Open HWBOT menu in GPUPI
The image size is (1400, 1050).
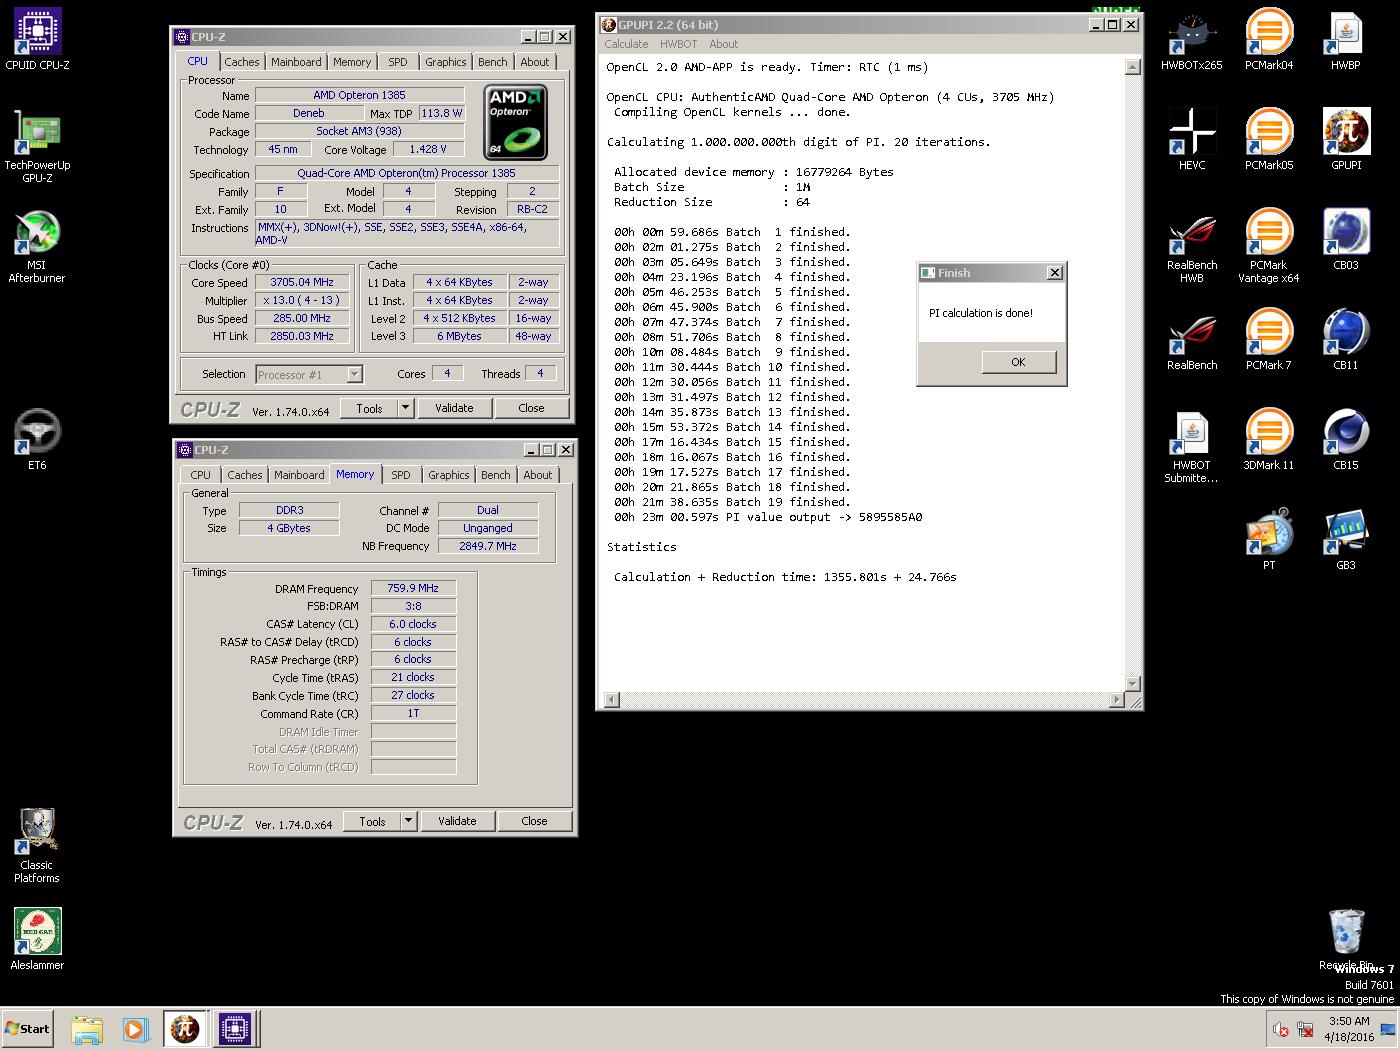pyautogui.click(x=679, y=44)
